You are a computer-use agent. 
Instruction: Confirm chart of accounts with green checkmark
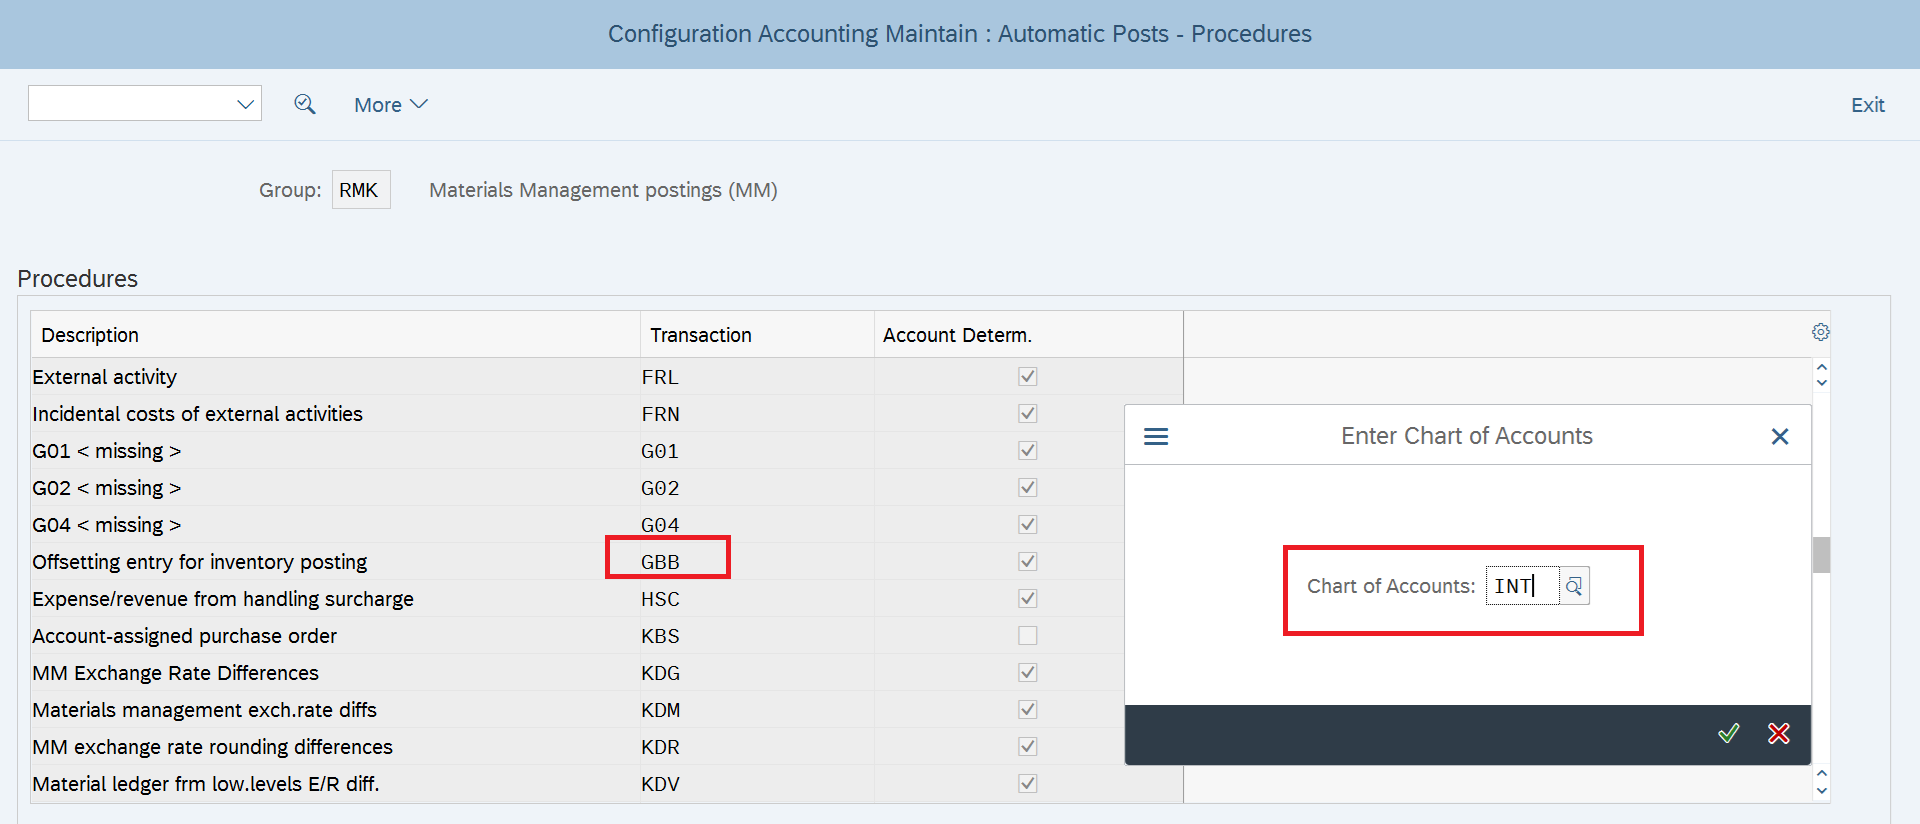(x=1728, y=734)
